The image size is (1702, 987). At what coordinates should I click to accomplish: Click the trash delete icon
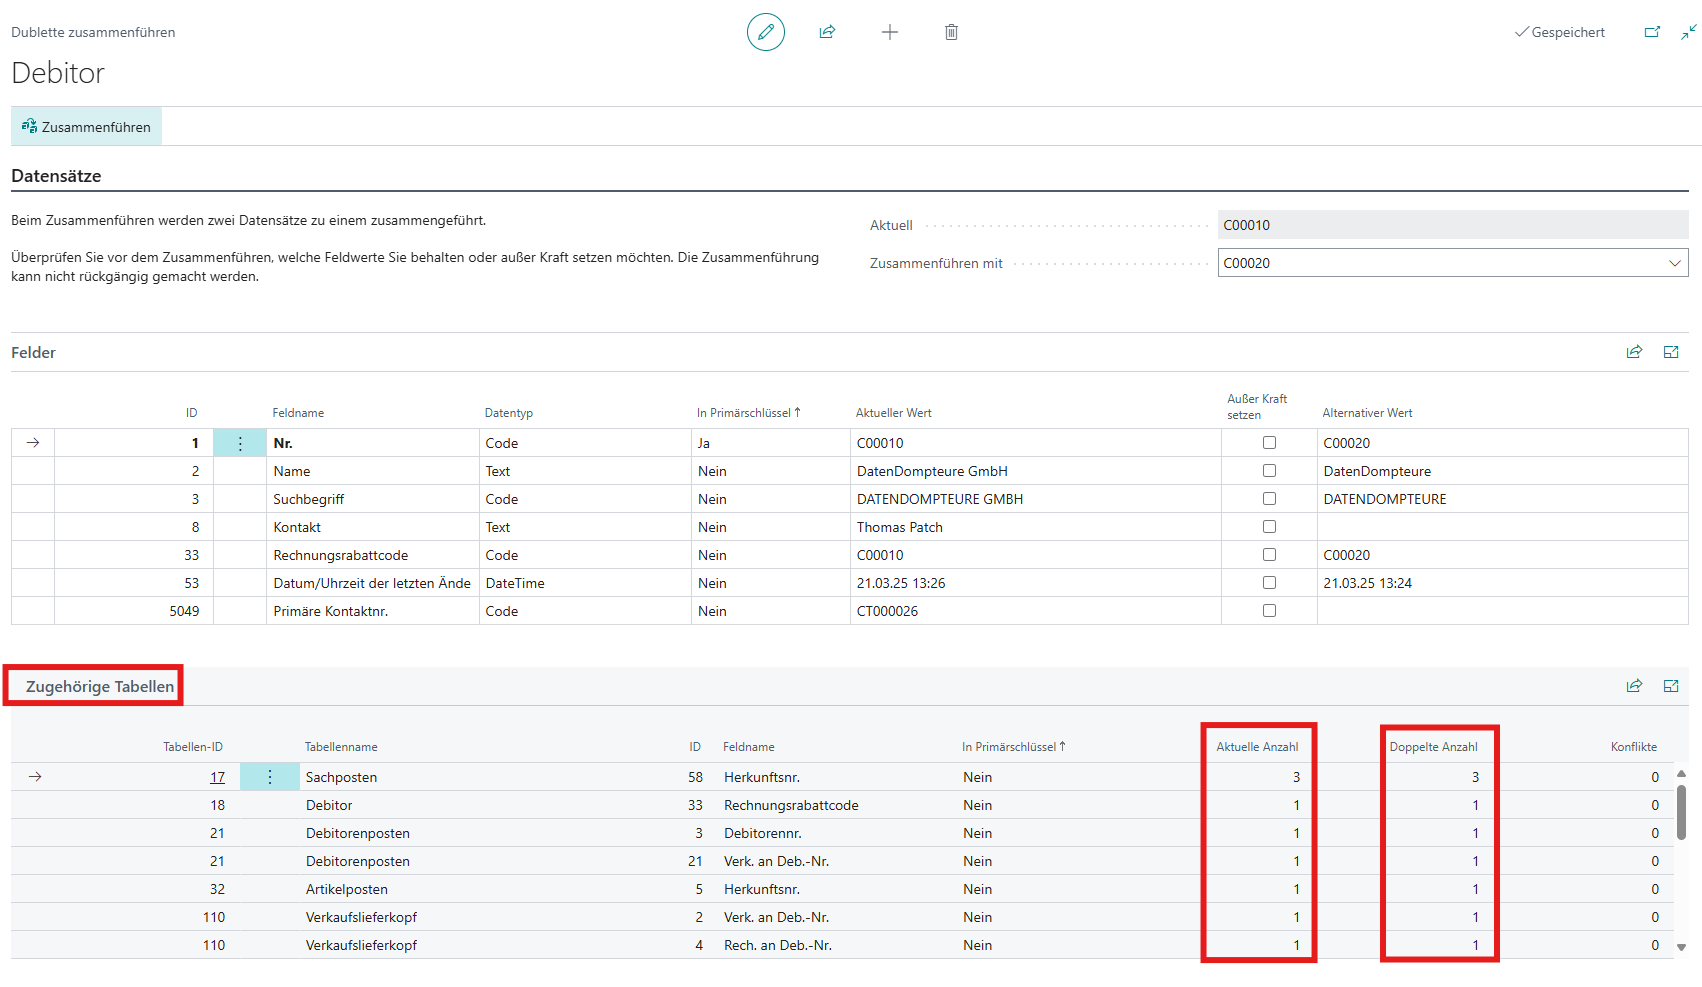[951, 32]
